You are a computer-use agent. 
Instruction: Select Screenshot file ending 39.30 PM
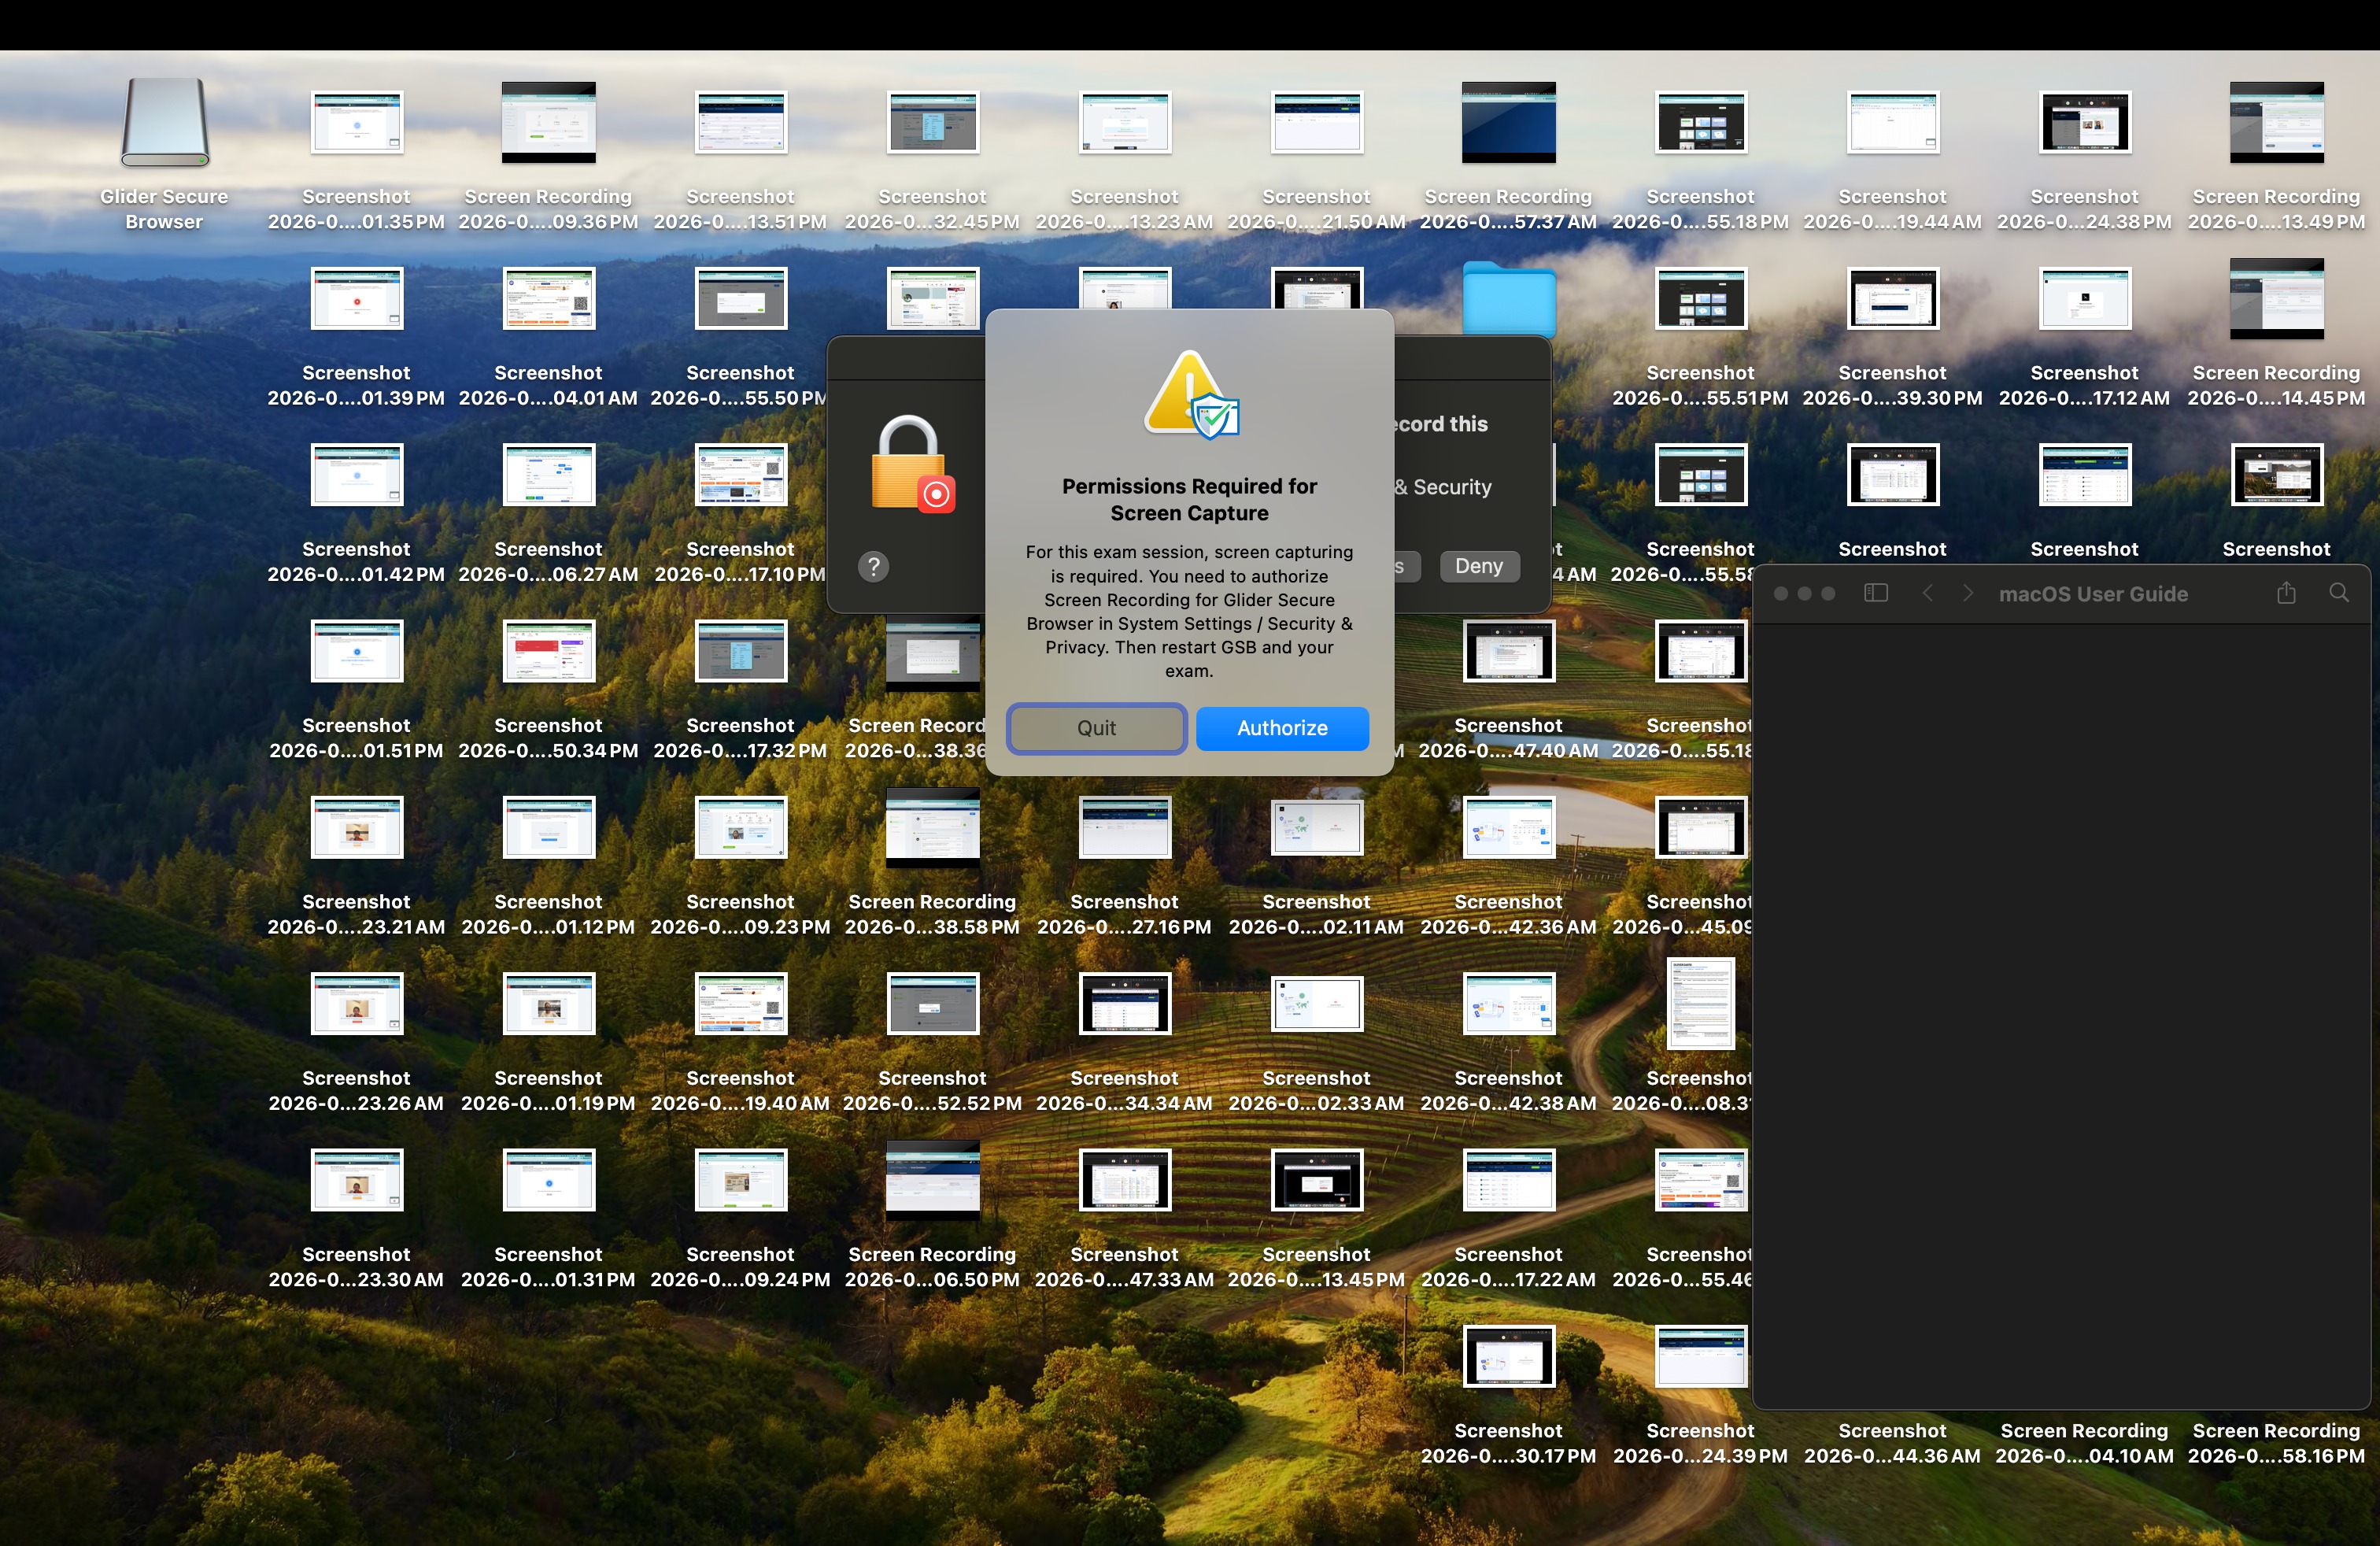point(1893,298)
